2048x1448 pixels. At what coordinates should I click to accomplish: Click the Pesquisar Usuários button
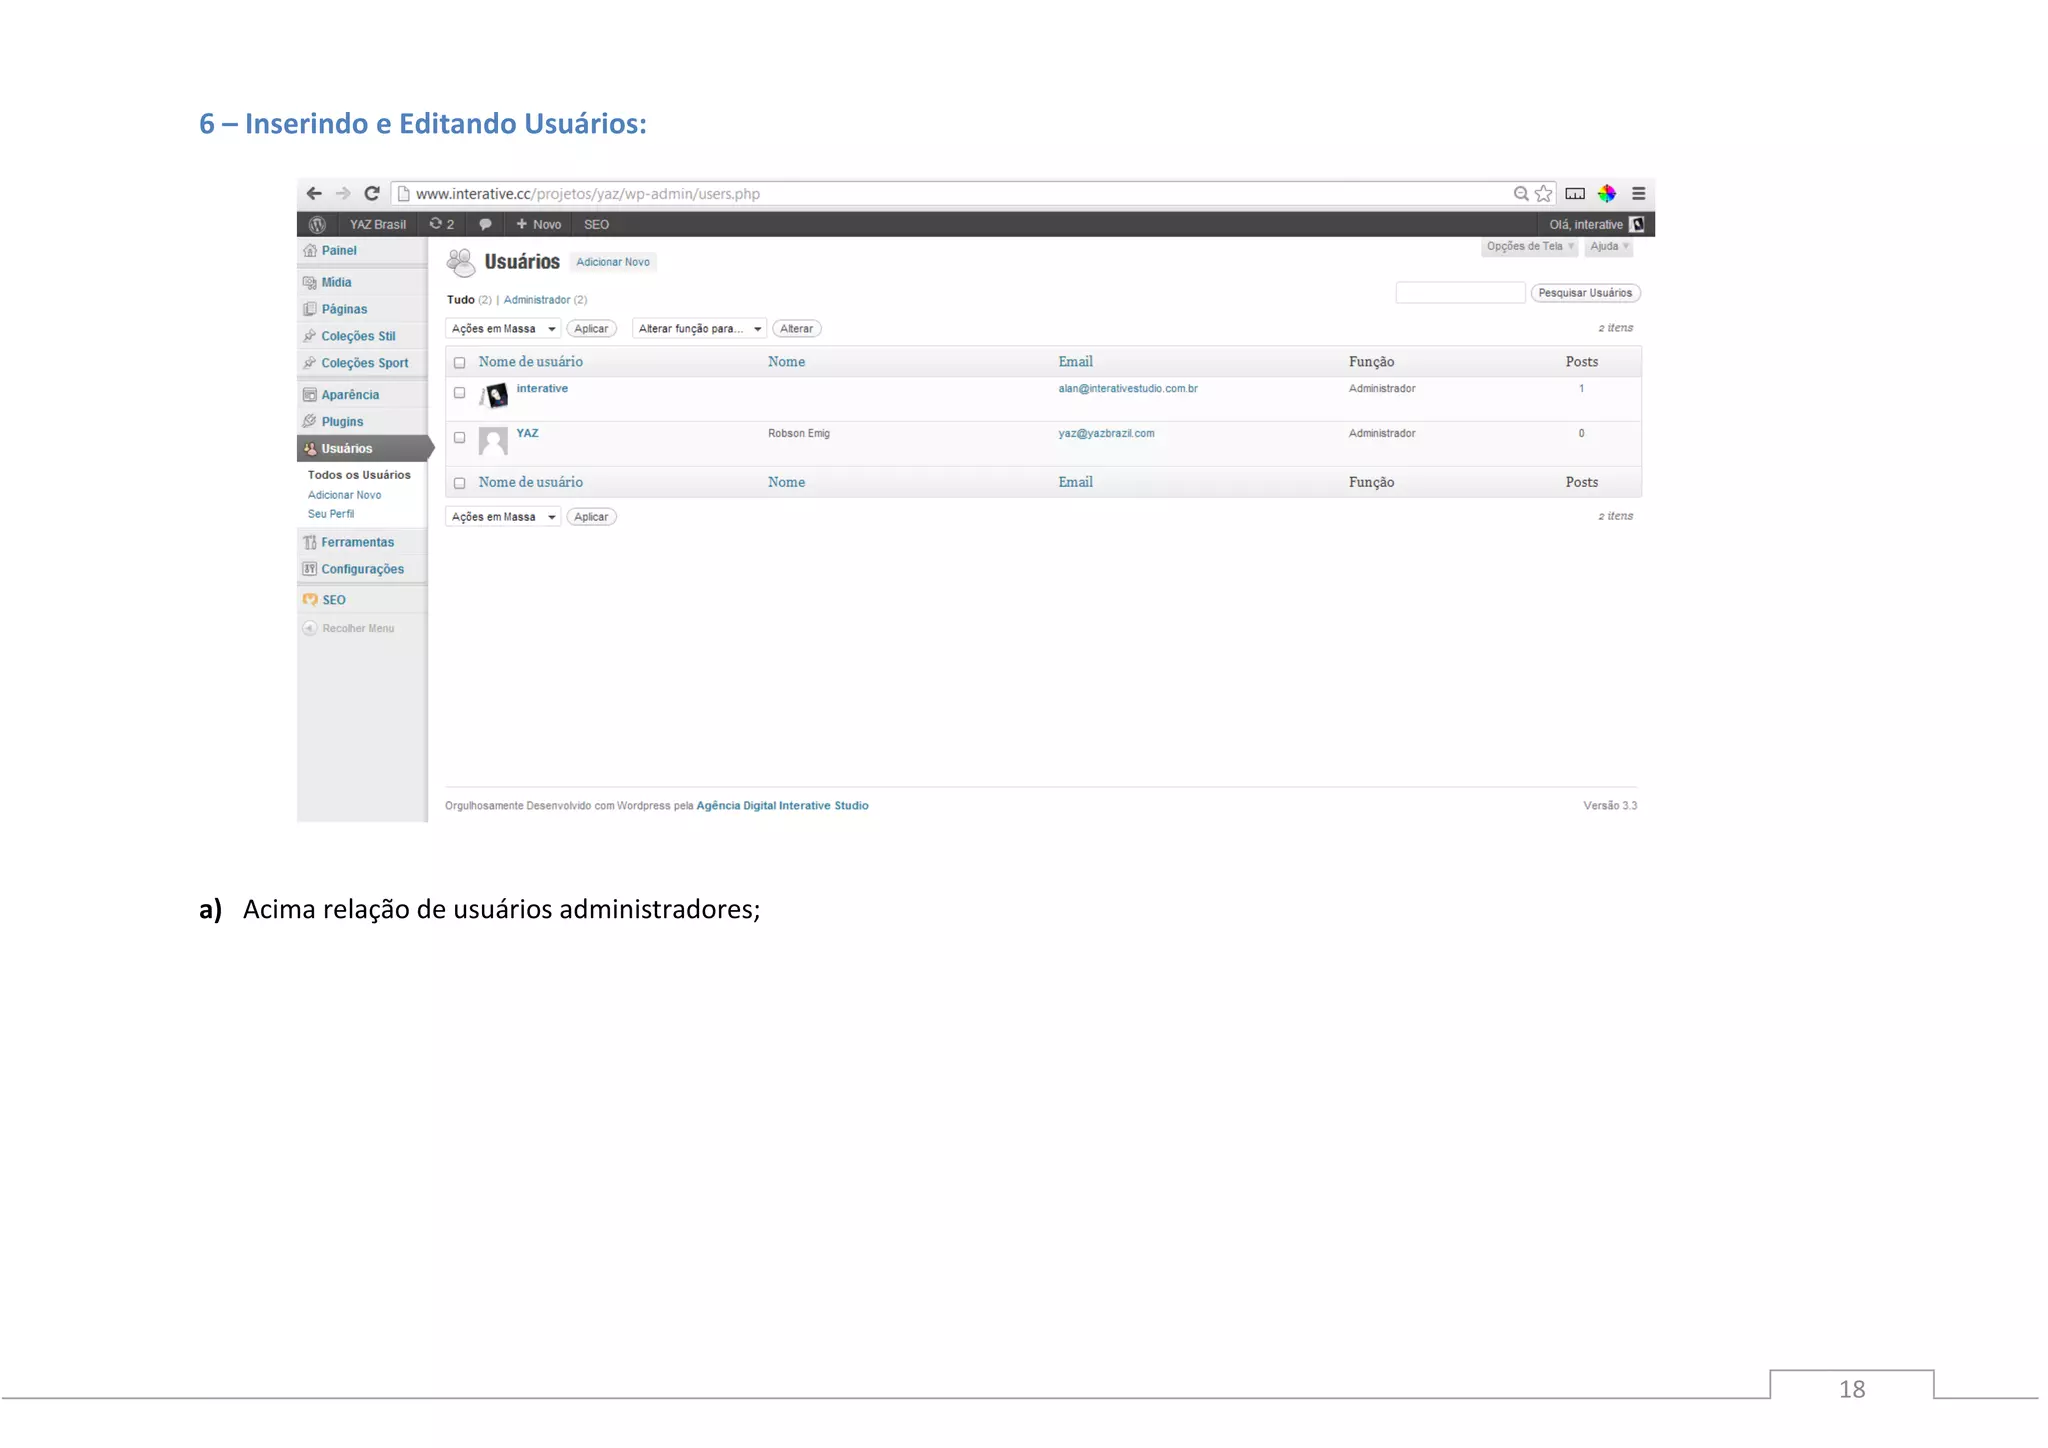pos(1584,293)
